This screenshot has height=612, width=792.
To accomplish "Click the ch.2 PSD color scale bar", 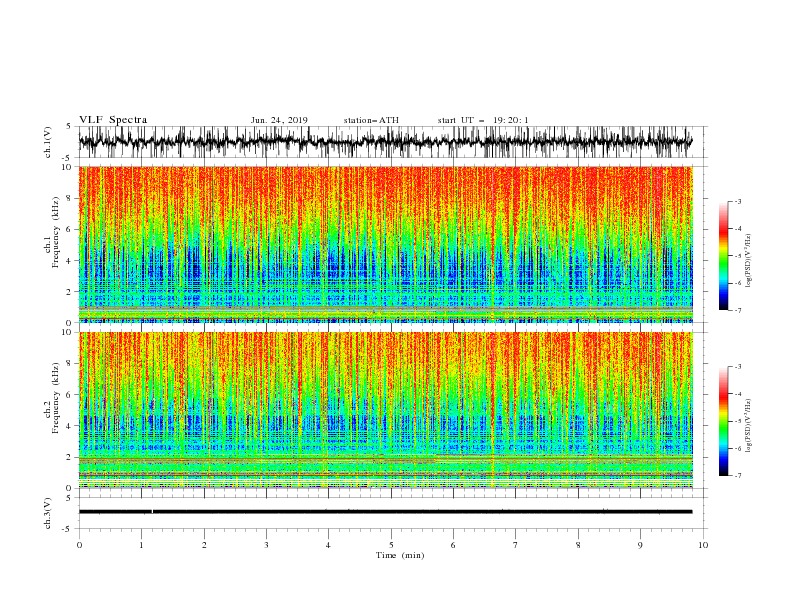I will (x=723, y=421).
